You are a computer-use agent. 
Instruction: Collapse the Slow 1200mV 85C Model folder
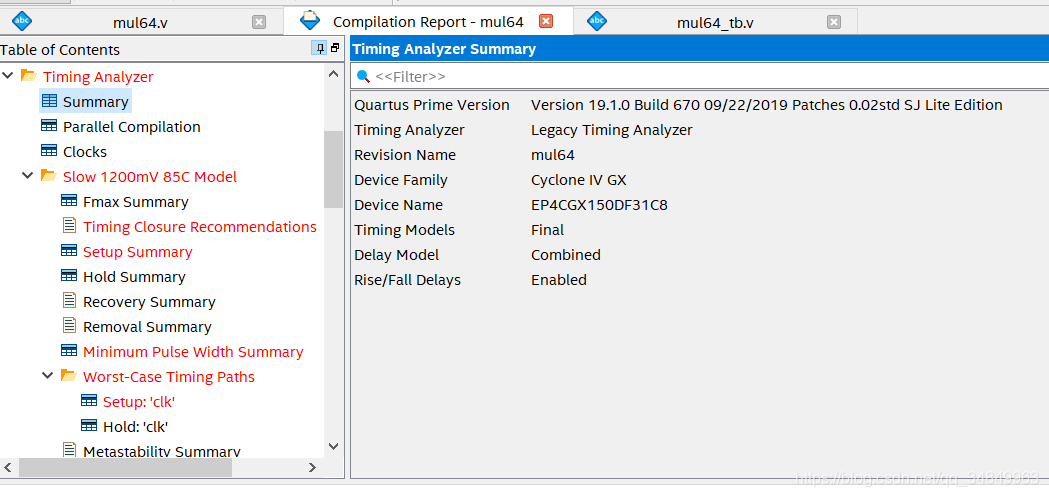click(x=27, y=176)
